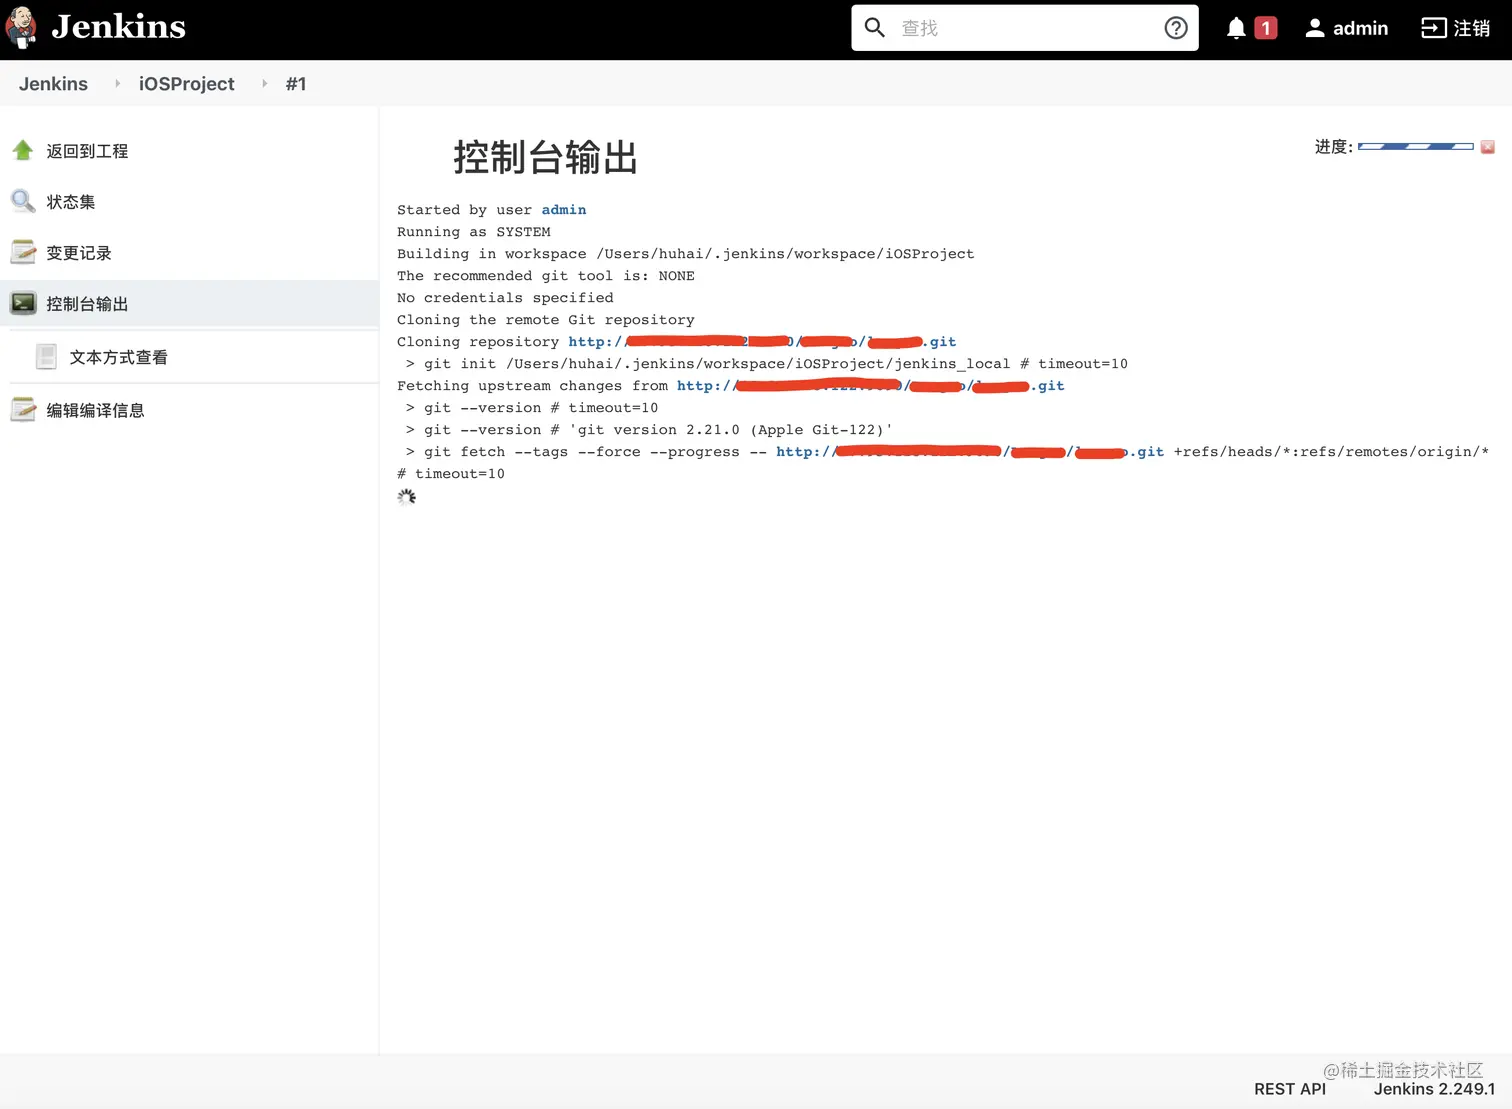The height and width of the screenshot is (1109, 1512).
Task: Click the build progress bar
Action: [1415, 147]
